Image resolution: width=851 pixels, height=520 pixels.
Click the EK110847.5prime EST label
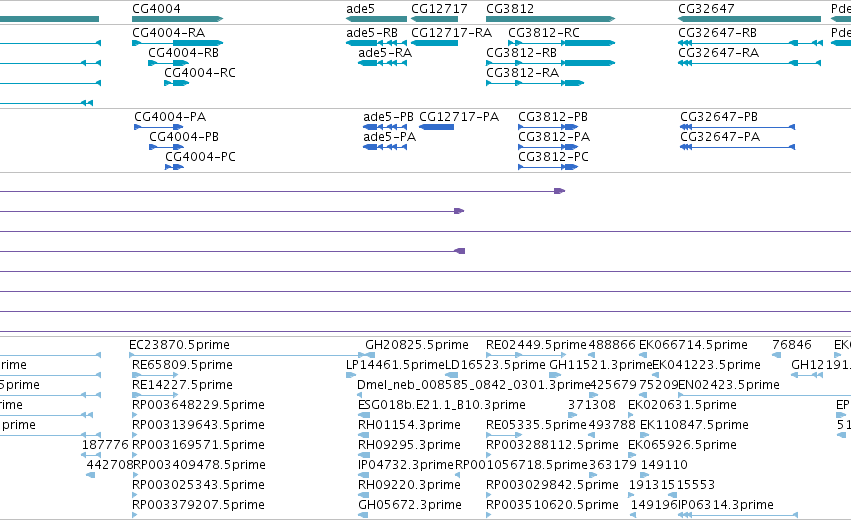[694, 425]
